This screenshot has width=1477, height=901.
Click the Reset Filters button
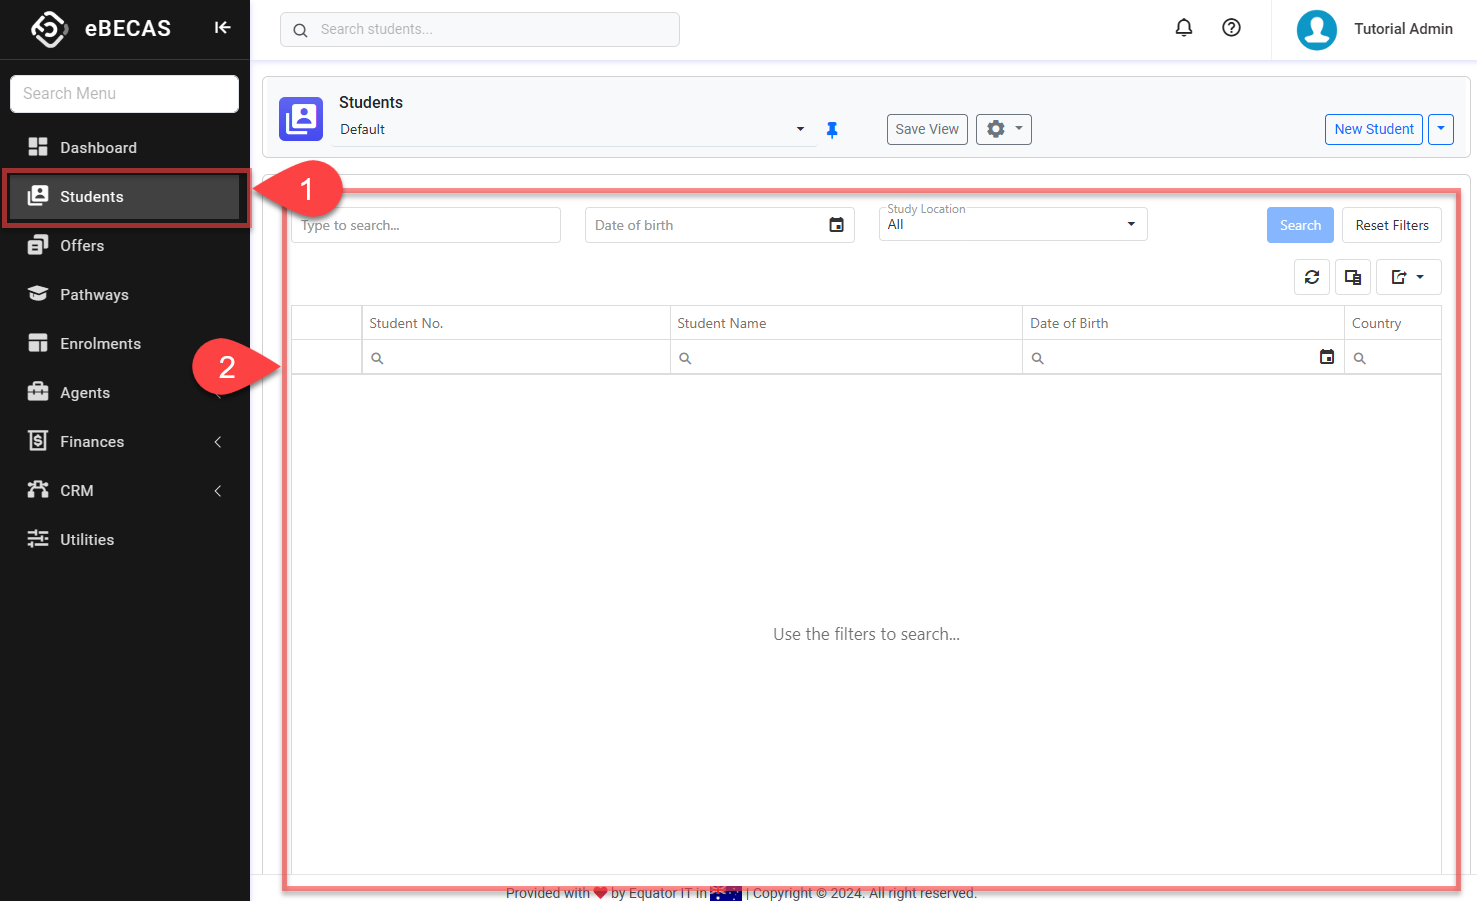pos(1391,225)
